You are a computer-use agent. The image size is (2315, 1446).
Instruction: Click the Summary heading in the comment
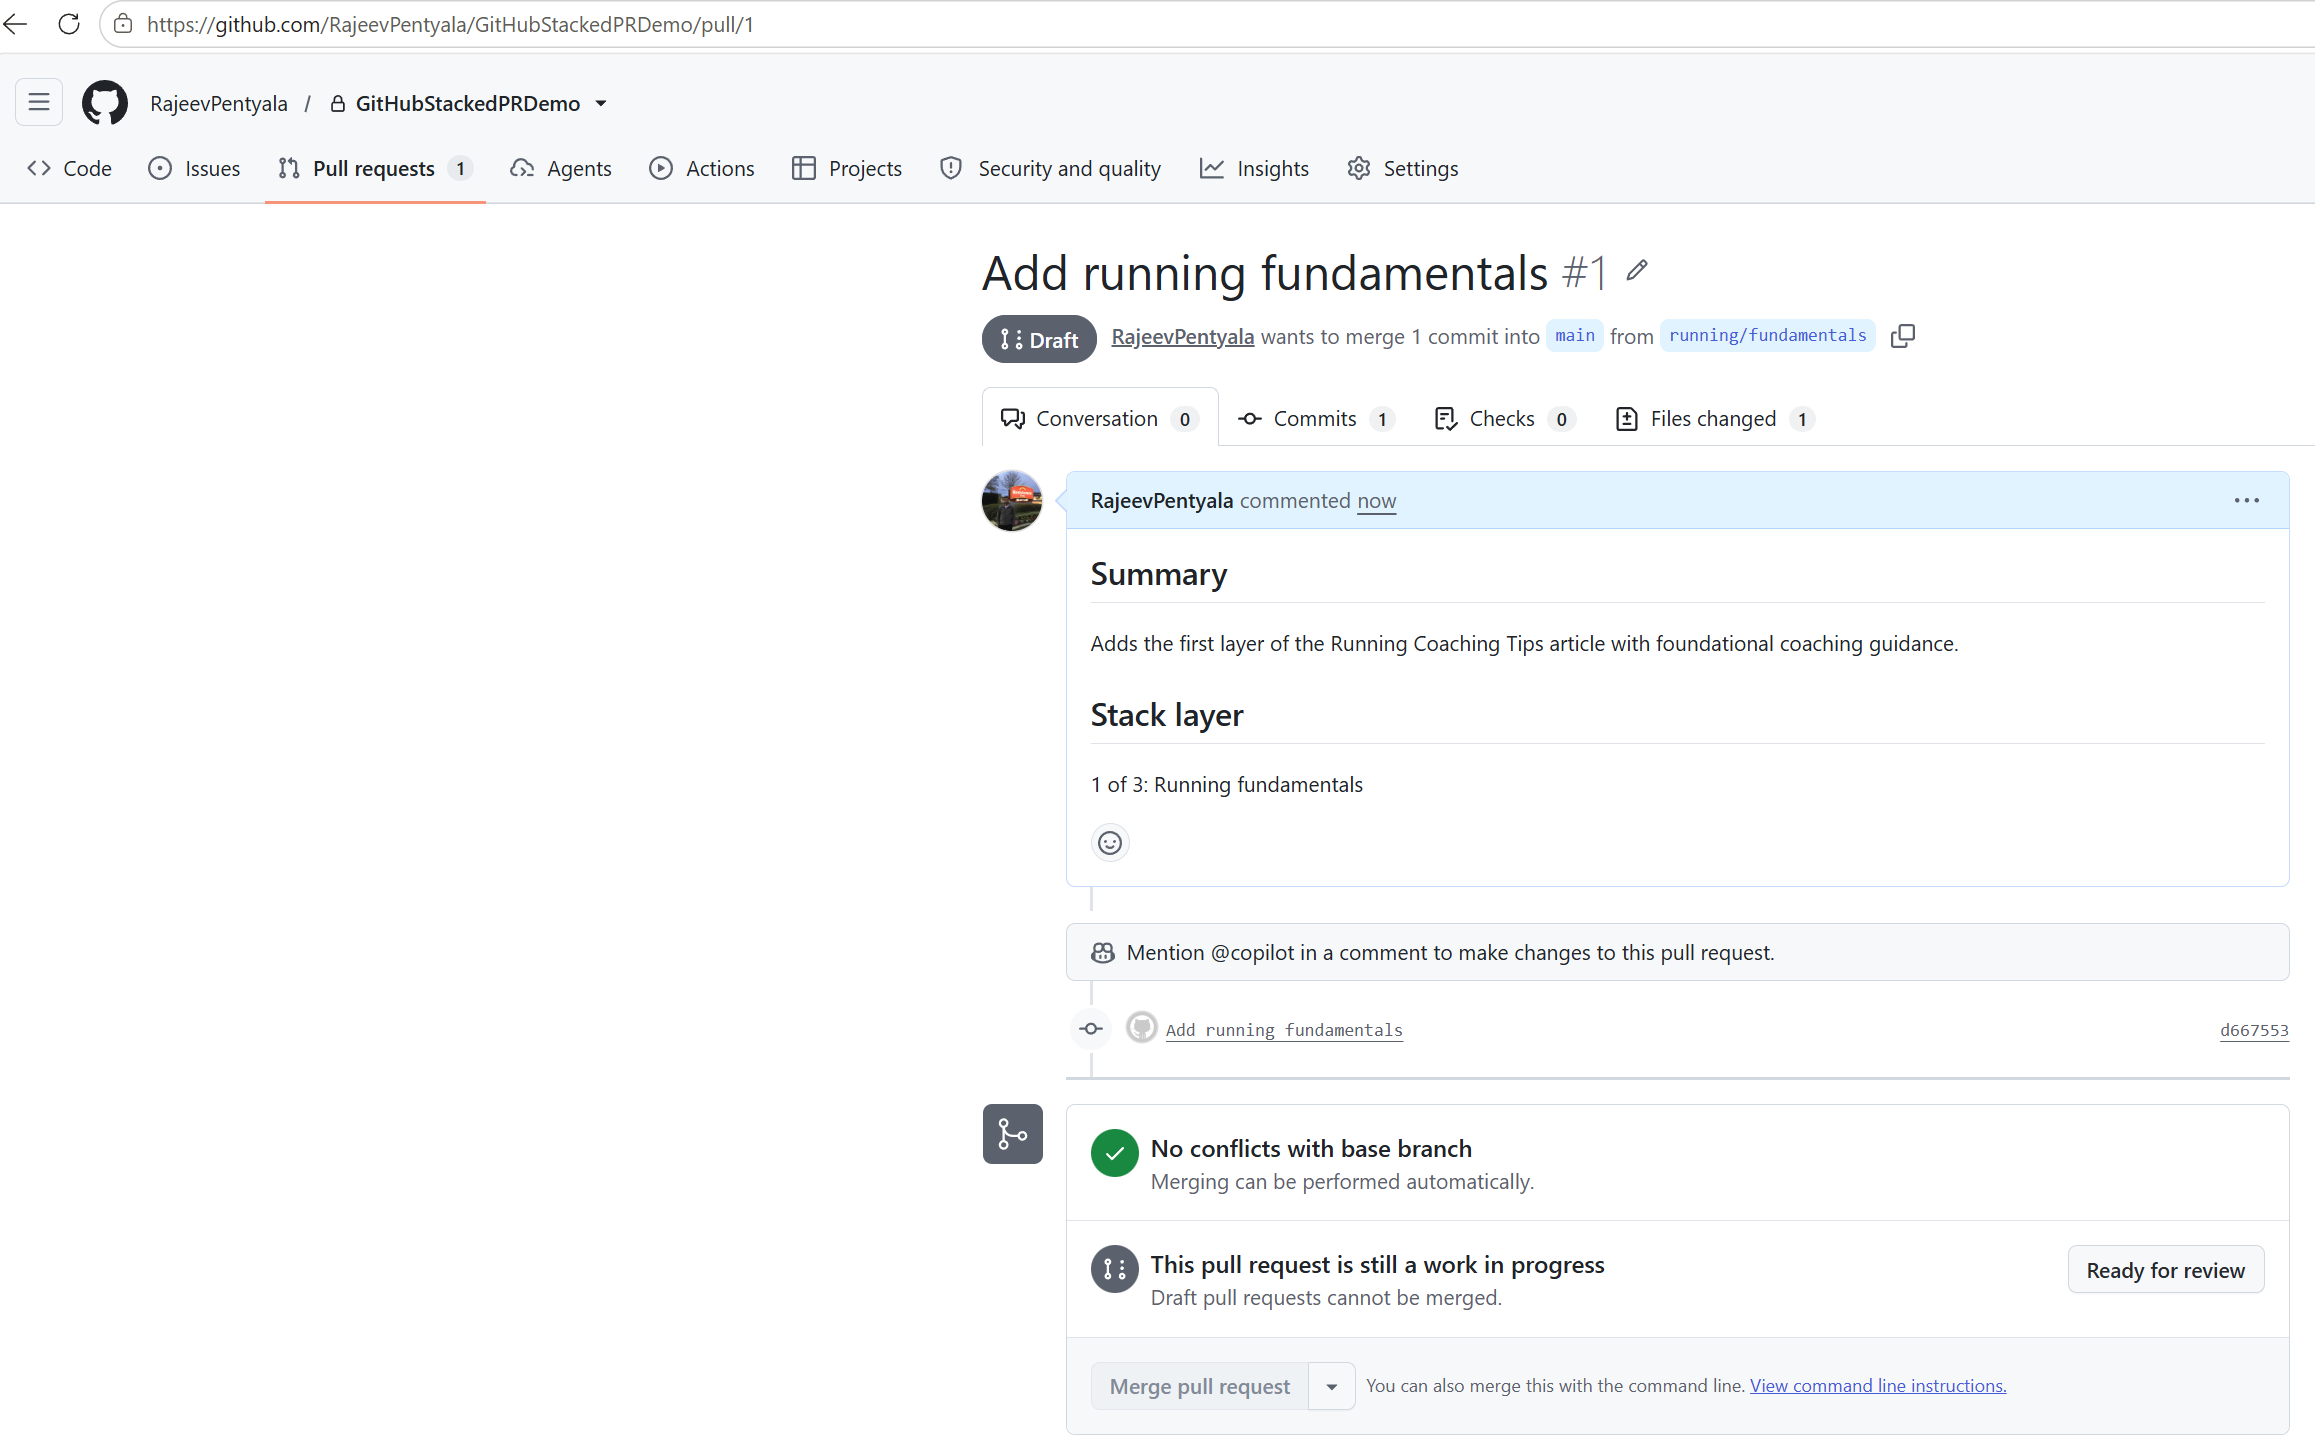click(1158, 574)
